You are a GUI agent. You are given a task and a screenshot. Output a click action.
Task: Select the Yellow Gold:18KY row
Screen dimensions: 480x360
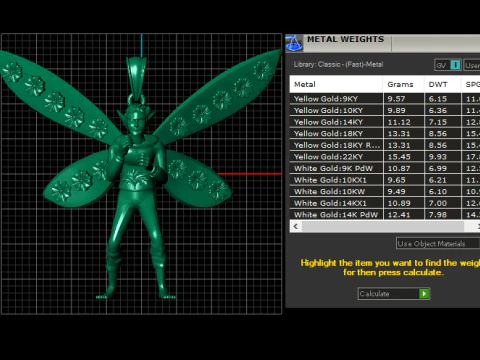click(x=385, y=134)
